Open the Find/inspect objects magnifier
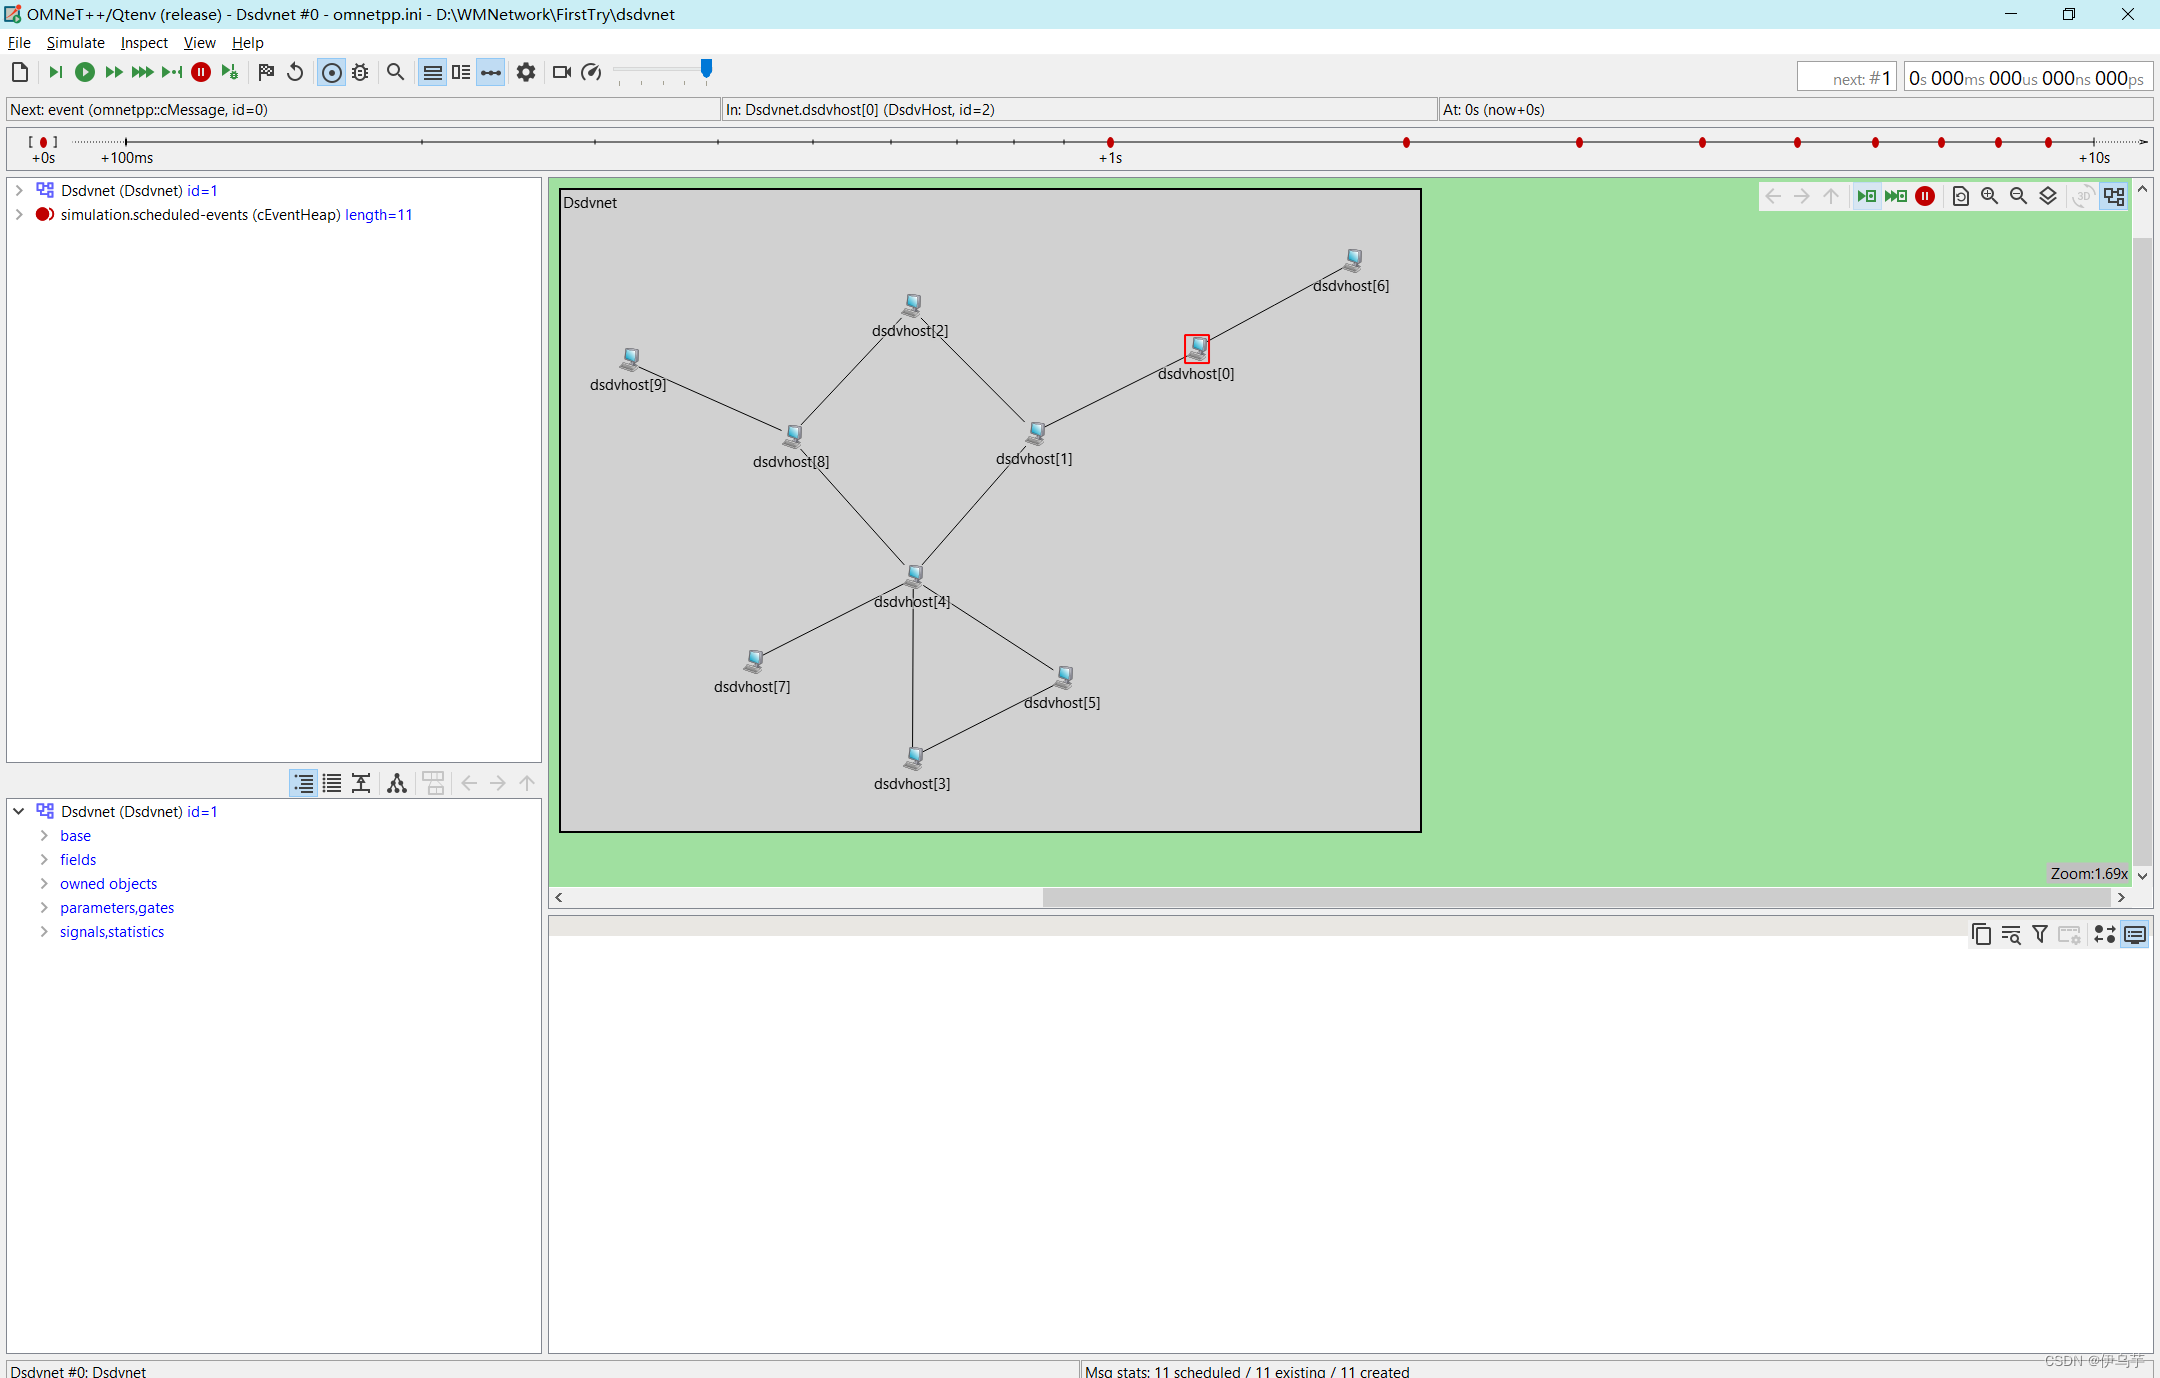Image resolution: width=2160 pixels, height=1378 pixels. (395, 72)
